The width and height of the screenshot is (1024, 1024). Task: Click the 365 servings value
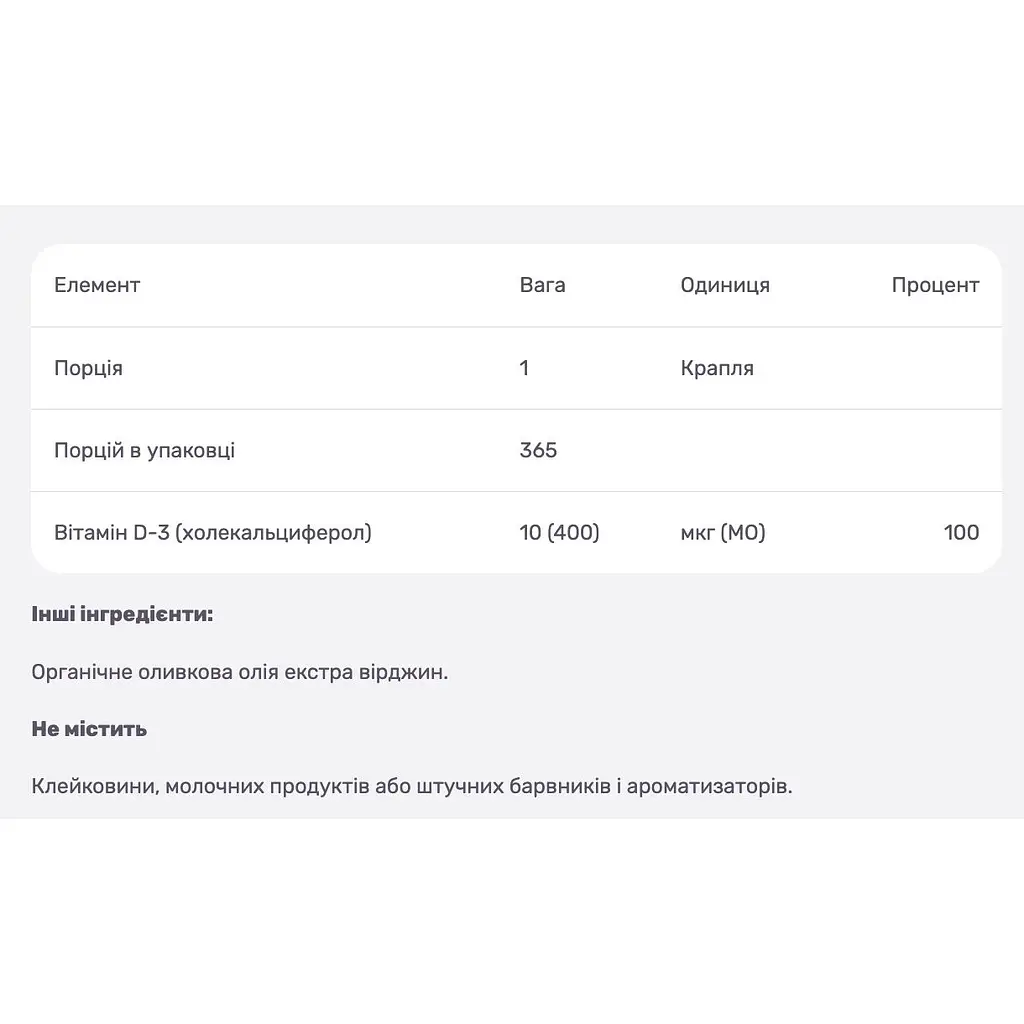click(x=538, y=451)
